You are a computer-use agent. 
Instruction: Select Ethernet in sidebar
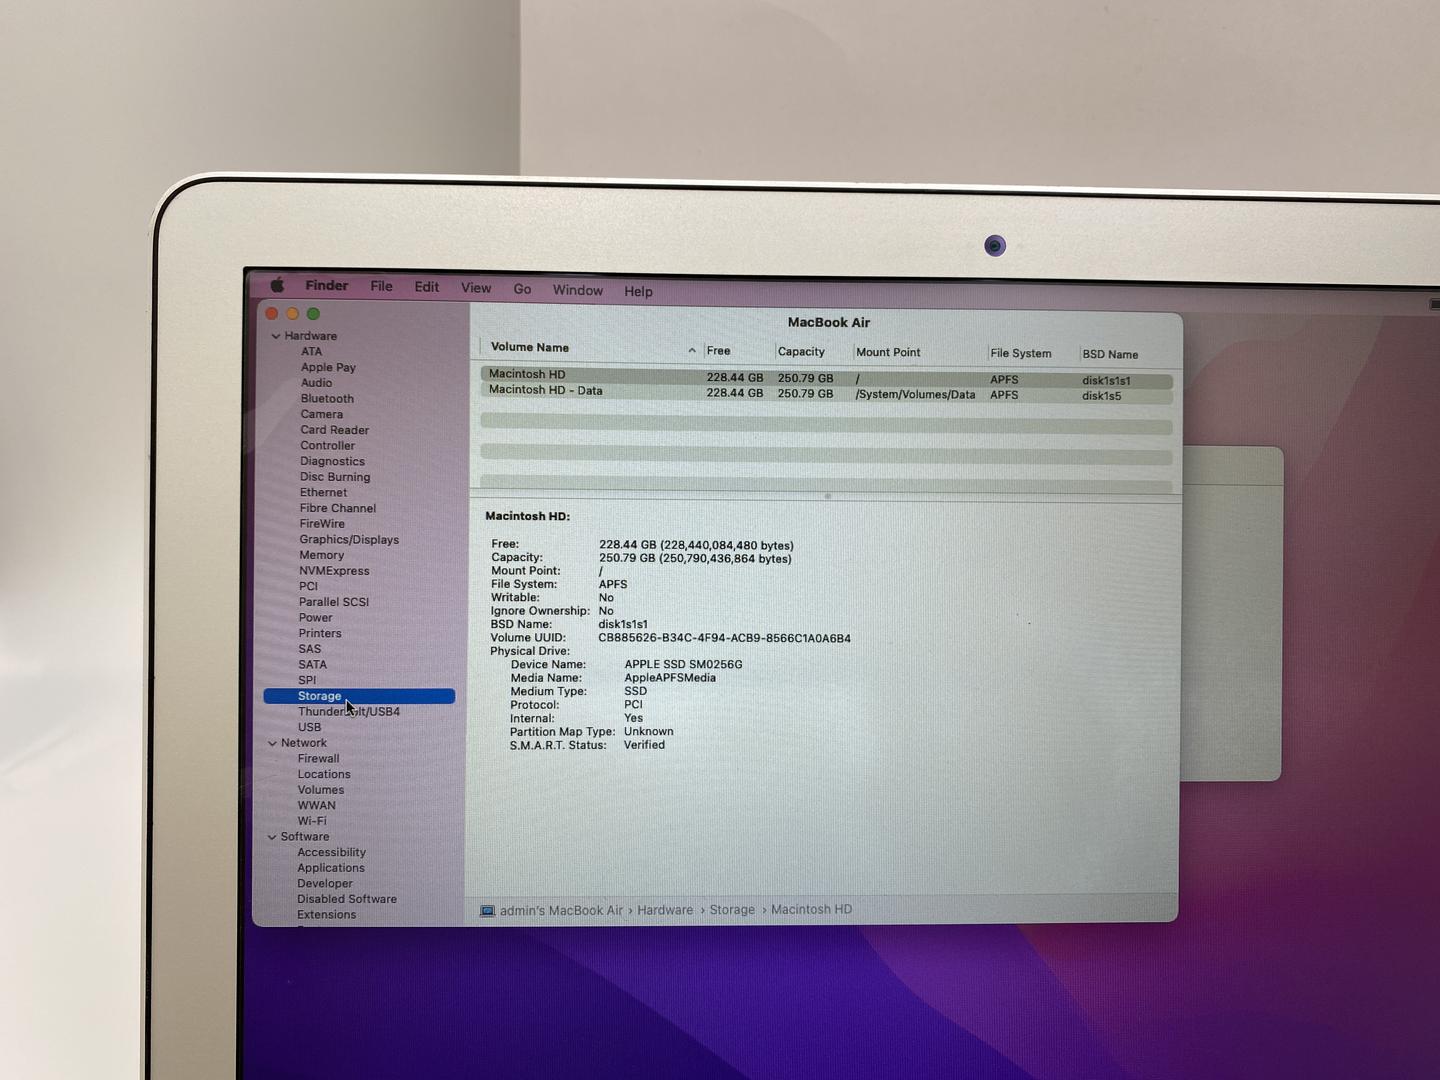tap(323, 492)
